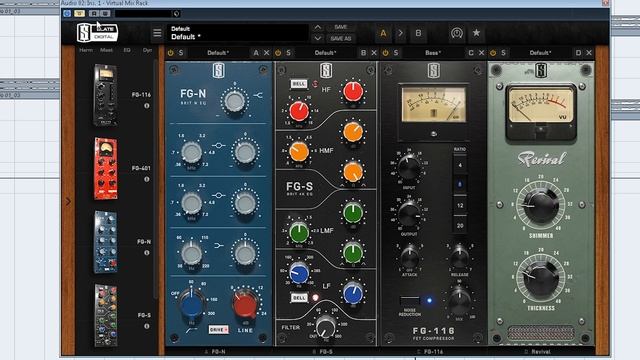
Task: Click slot letter C on FG-116 module
Action: [x=471, y=53]
